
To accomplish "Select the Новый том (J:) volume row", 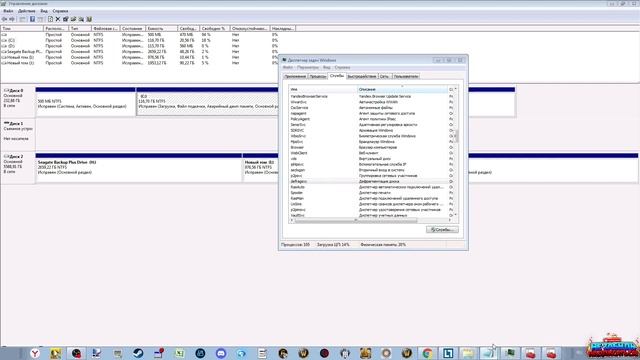I will tap(147, 63).
